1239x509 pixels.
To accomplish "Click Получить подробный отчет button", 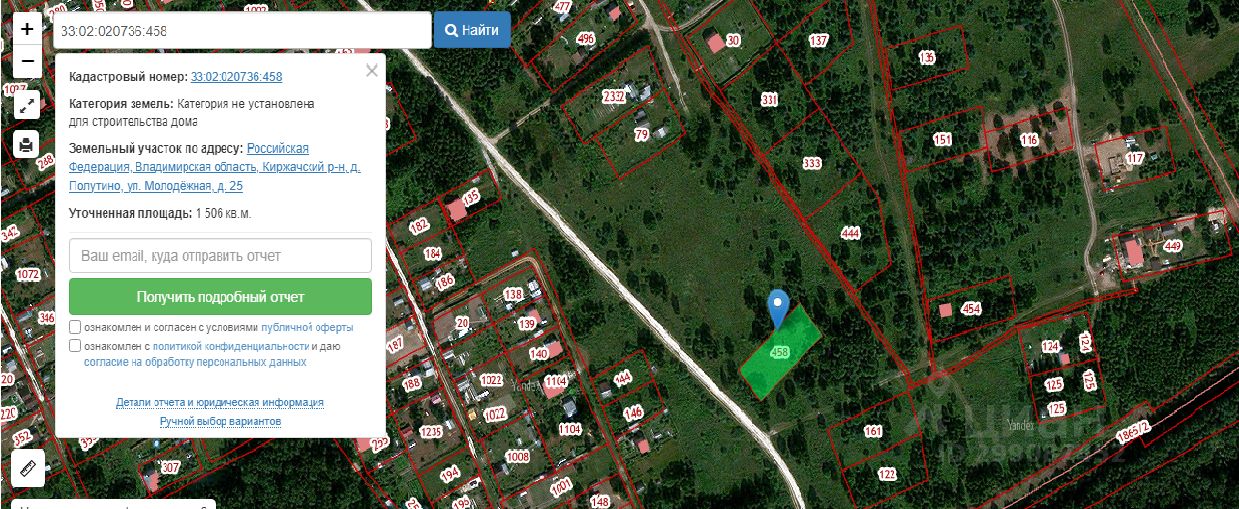I will coord(220,297).
